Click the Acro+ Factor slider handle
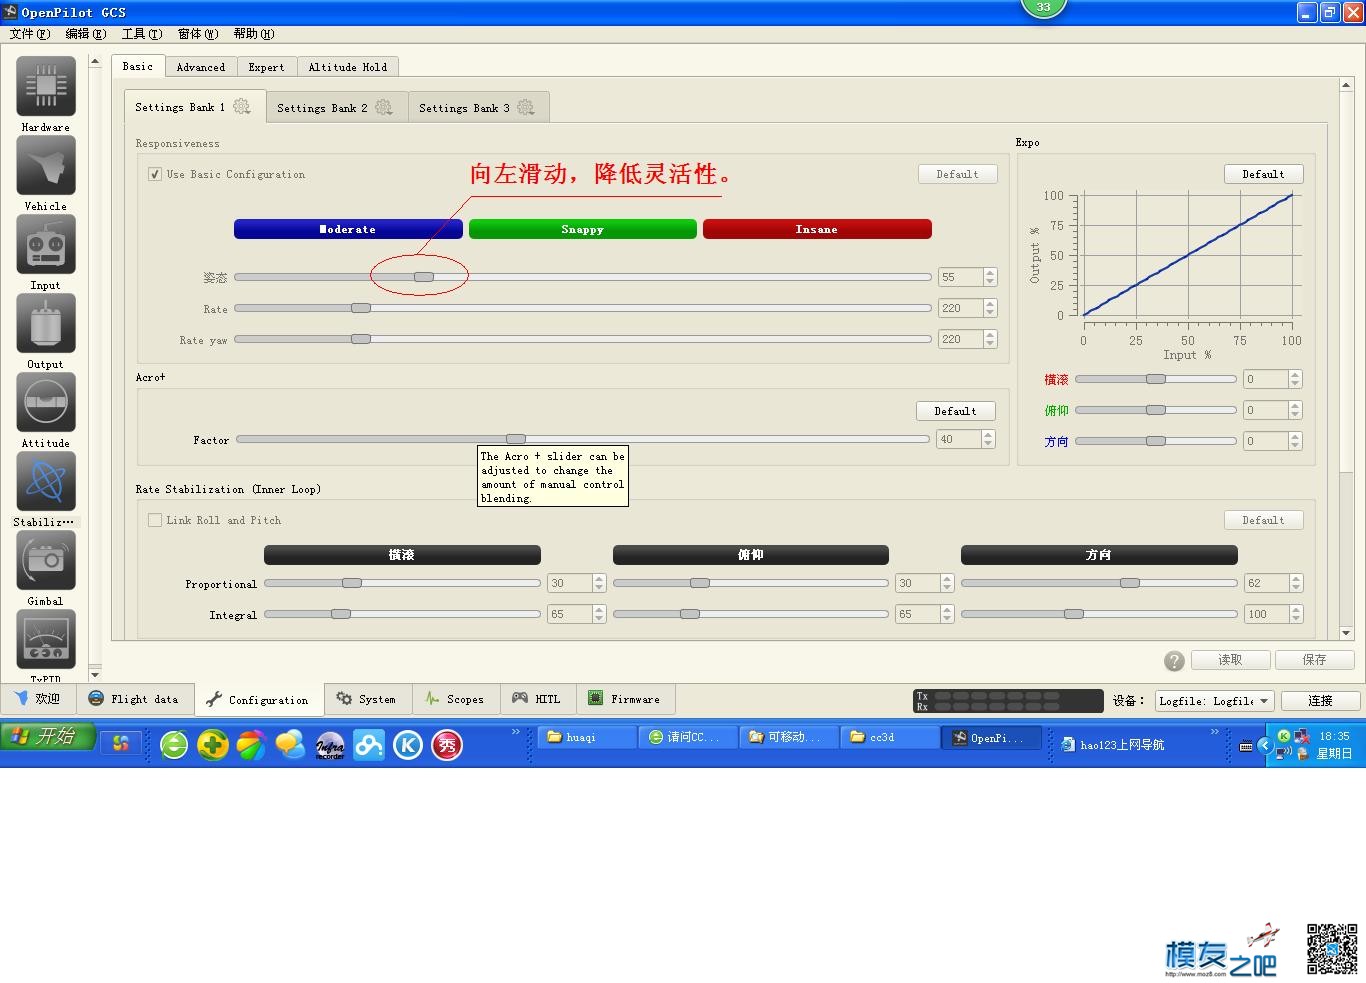1366x983 pixels. [516, 439]
